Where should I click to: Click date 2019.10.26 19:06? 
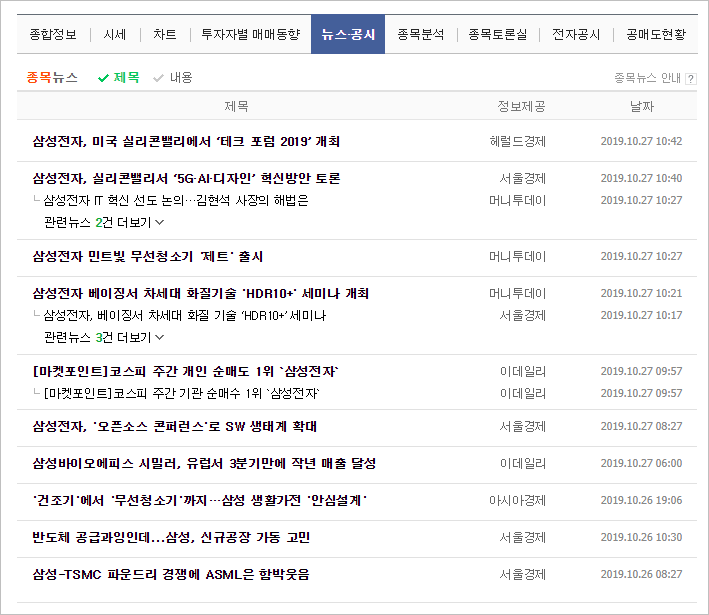point(641,501)
